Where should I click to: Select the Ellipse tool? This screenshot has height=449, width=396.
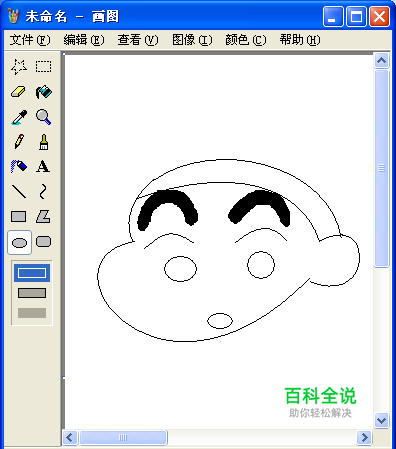click(x=19, y=242)
